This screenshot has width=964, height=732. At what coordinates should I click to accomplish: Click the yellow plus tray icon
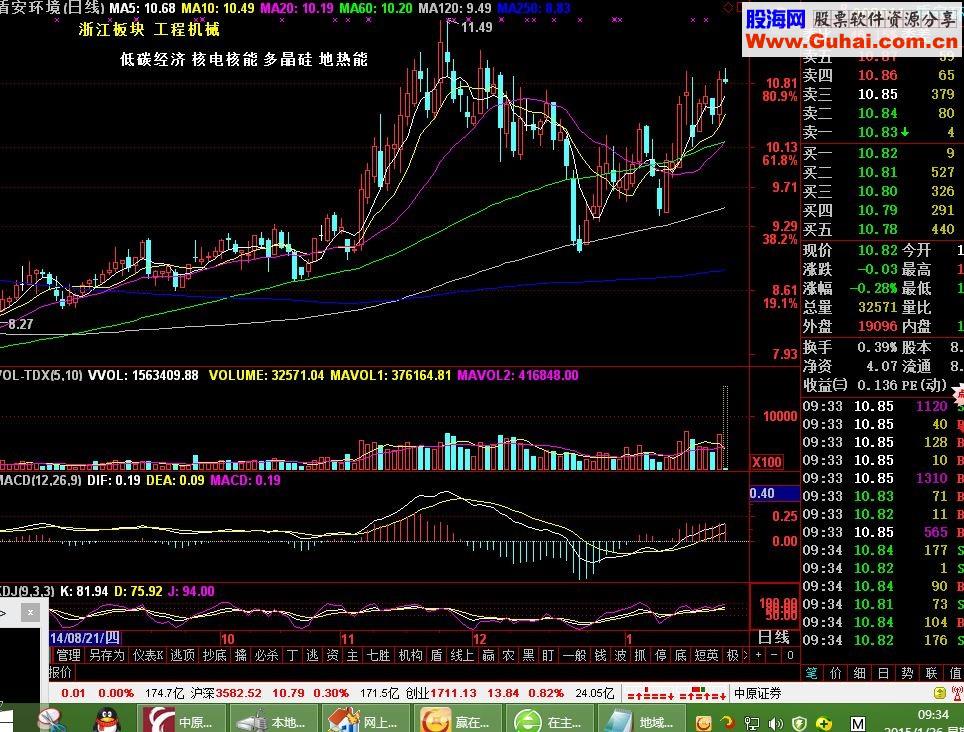(824, 723)
